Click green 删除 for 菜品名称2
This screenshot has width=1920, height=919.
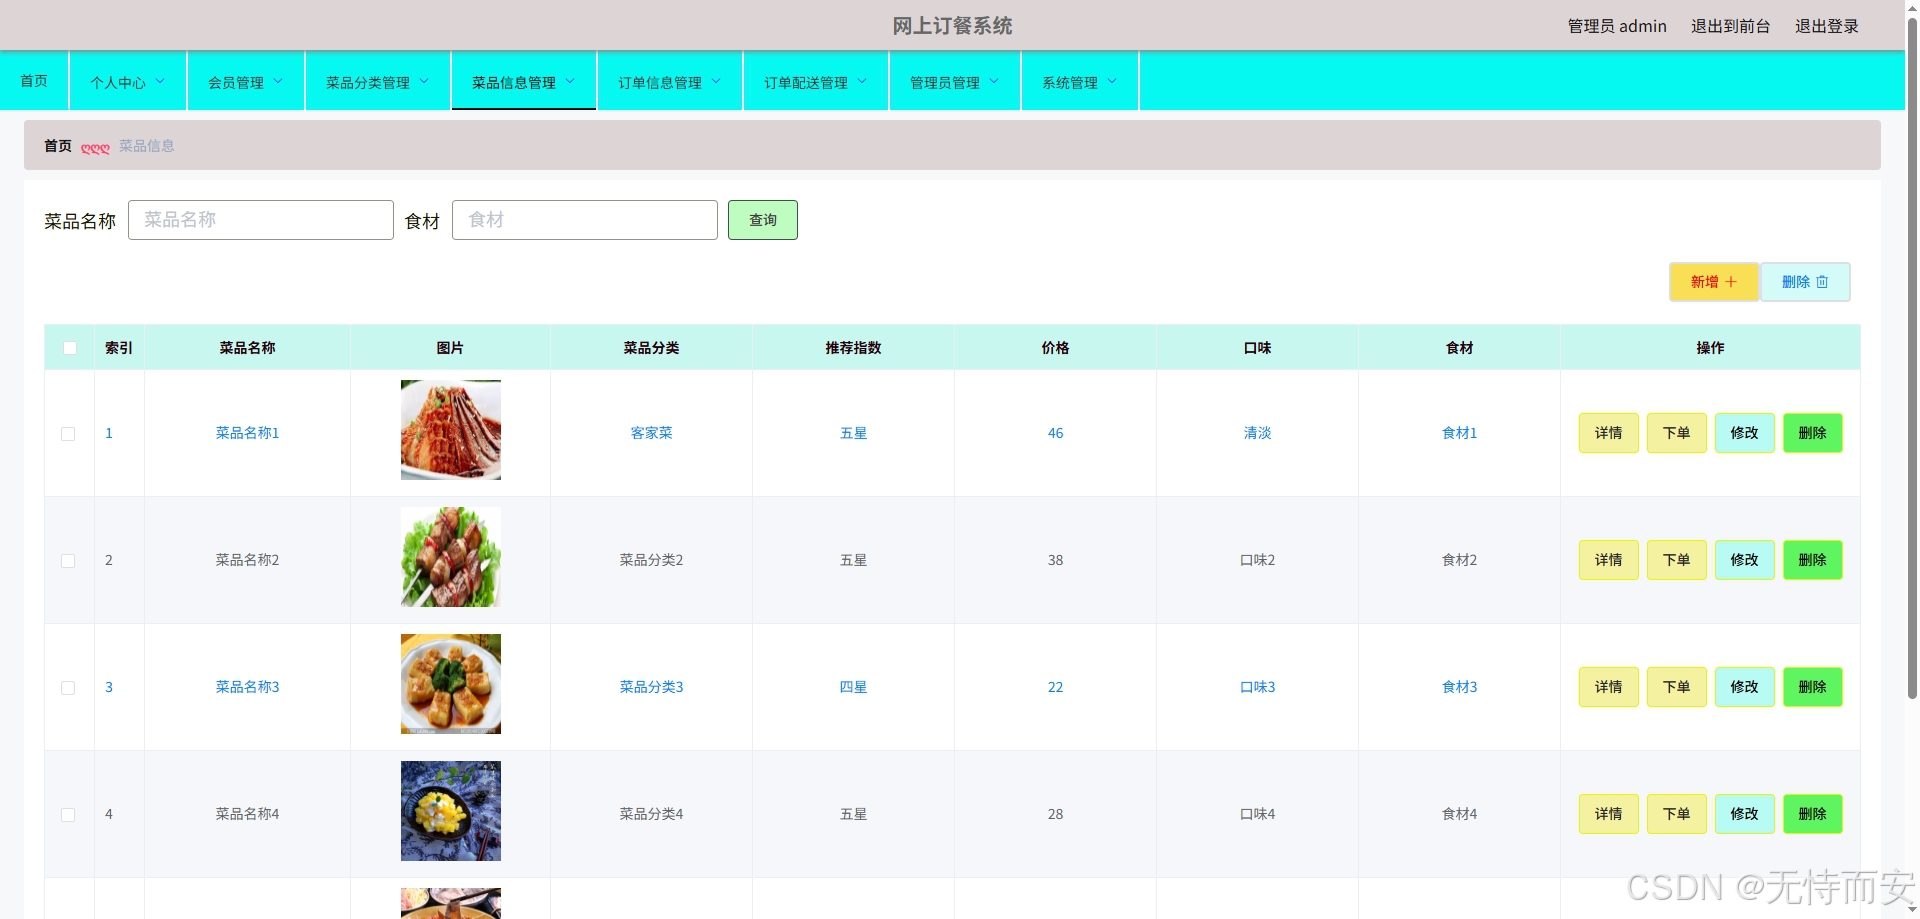(x=1813, y=560)
